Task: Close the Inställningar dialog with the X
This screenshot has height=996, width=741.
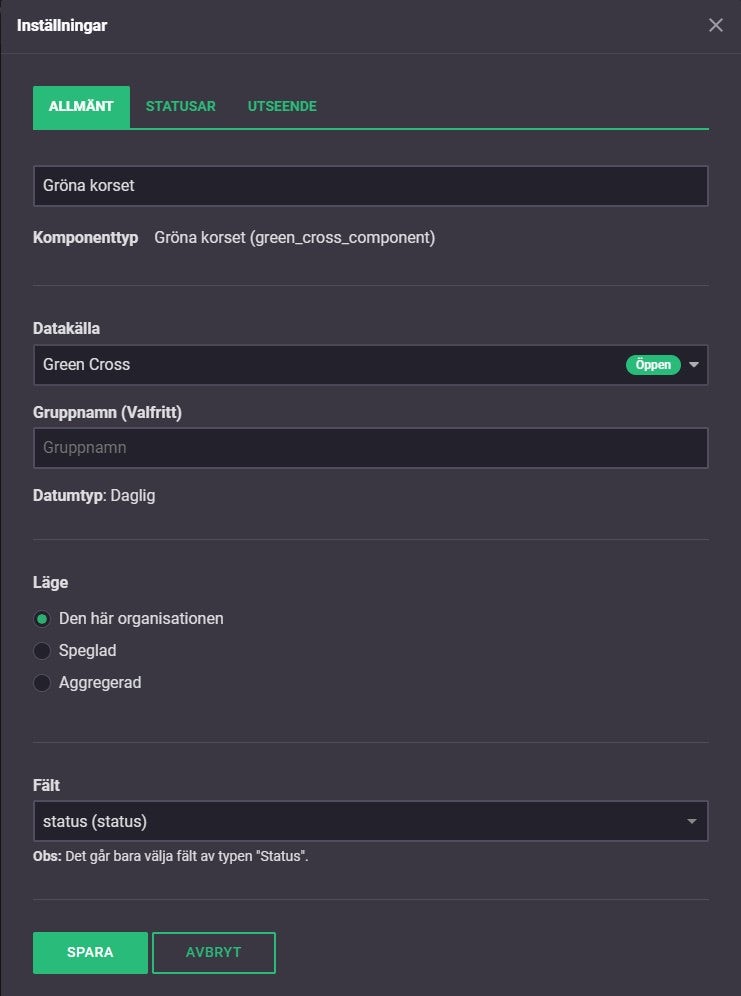Action: [715, 26]
